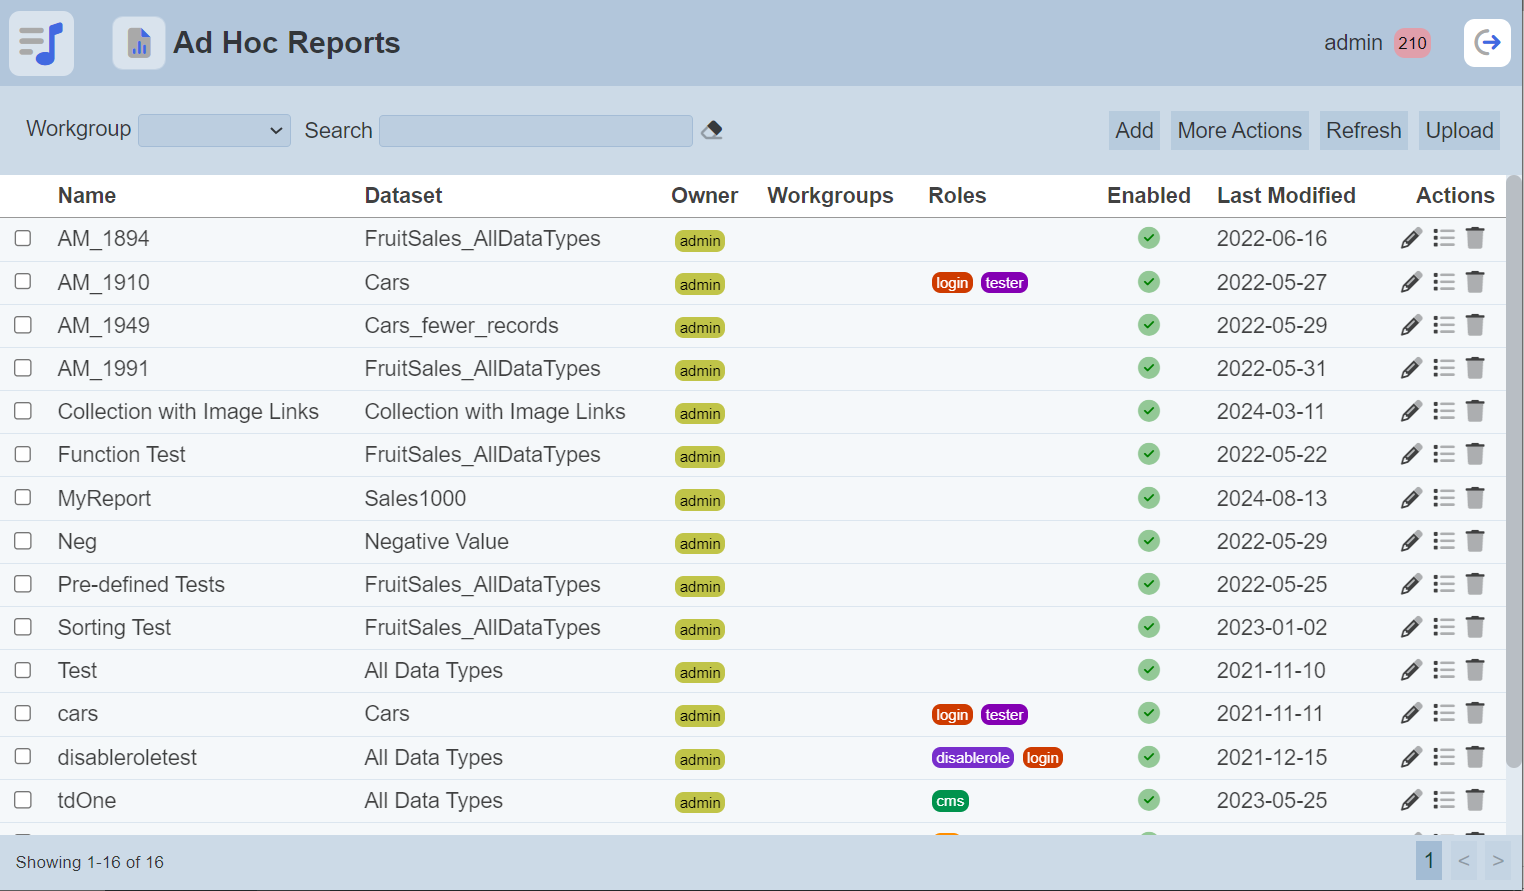Click the Add button
The image size is (1524, 891).
click(x=1134, y=130)
